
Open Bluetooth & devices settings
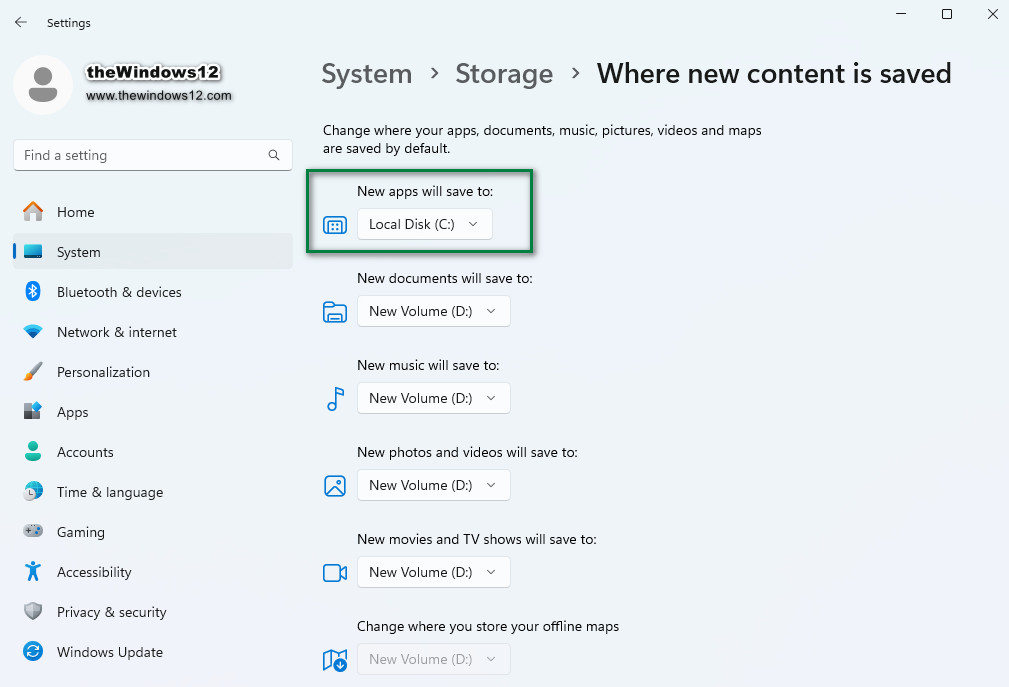click(153, 291)
